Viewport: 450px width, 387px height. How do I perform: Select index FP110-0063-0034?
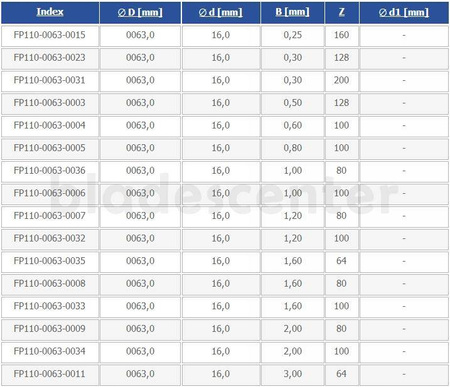pyautogui.click(x=49, y=351)
